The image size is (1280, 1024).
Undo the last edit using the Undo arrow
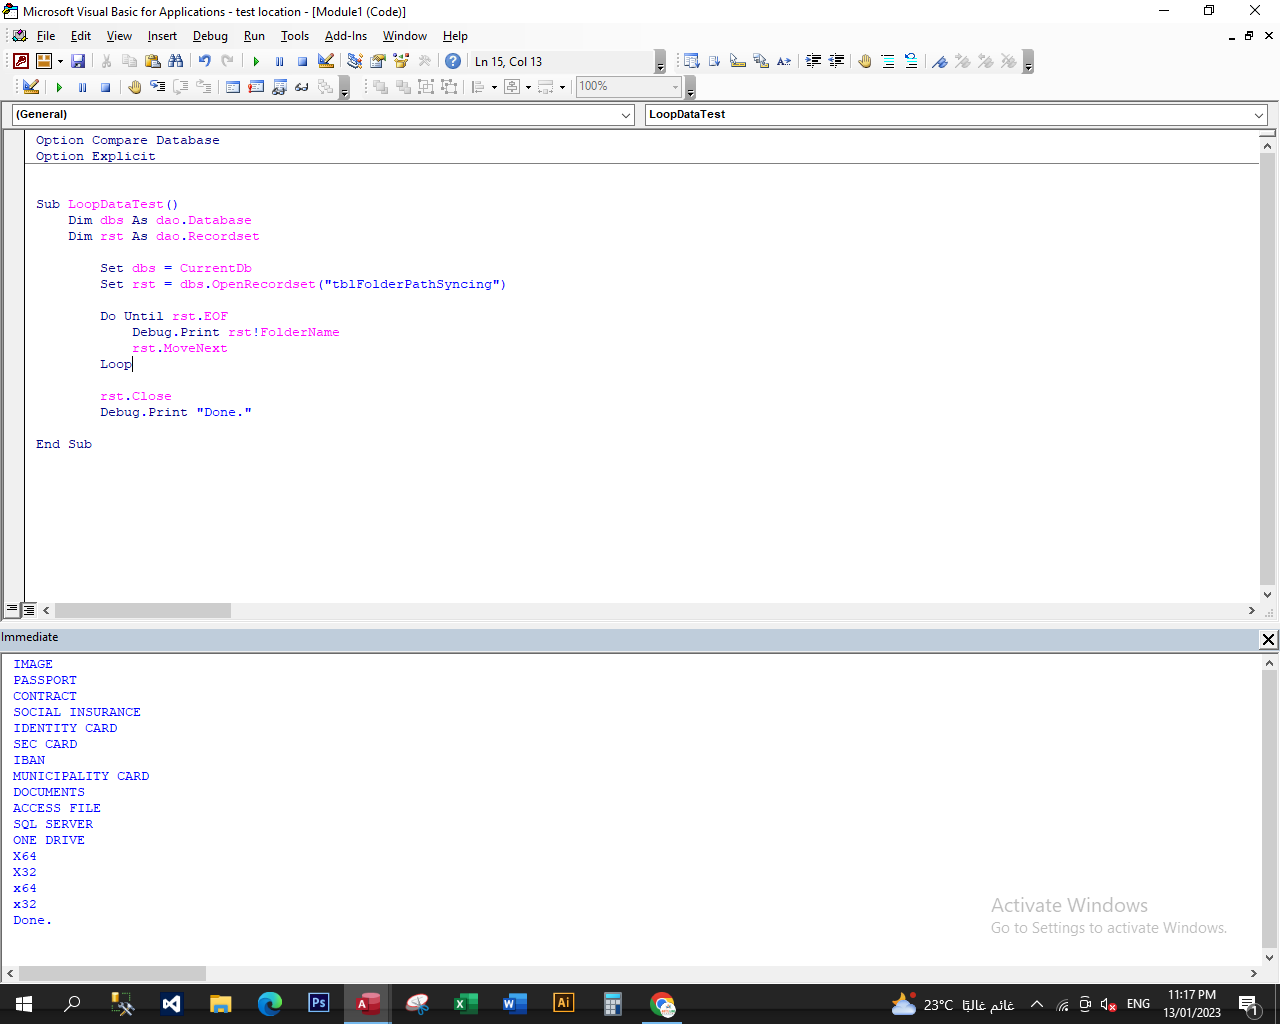pyautogui.click(x=204, y=61)
